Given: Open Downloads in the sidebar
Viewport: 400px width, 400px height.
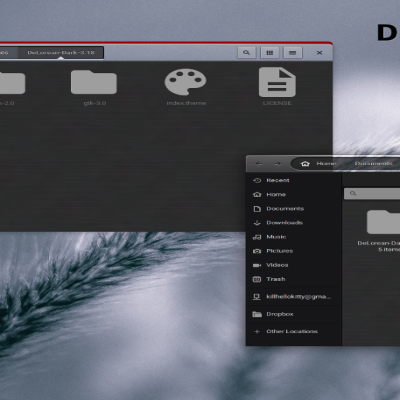Looking at the screenshot, I should (294, 223).
